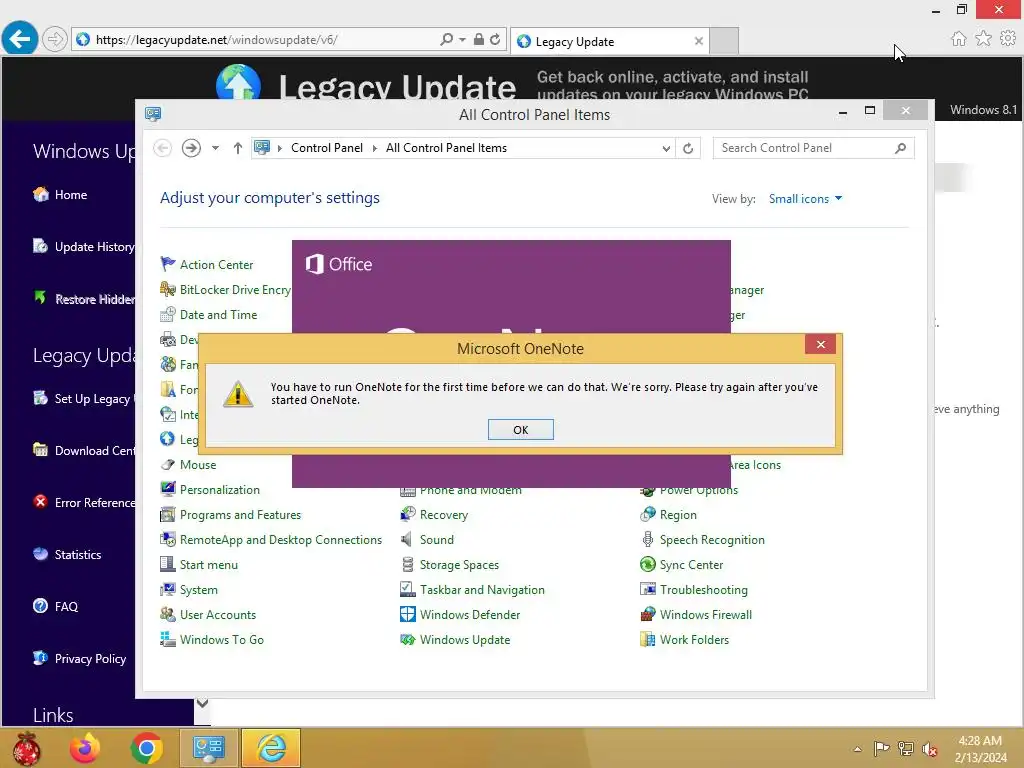This screenshot has width=1024, height=768.
Task: Open the Internet Explorer search dropdown arrow
Action: pyautogui.click(x=462, y=40)
